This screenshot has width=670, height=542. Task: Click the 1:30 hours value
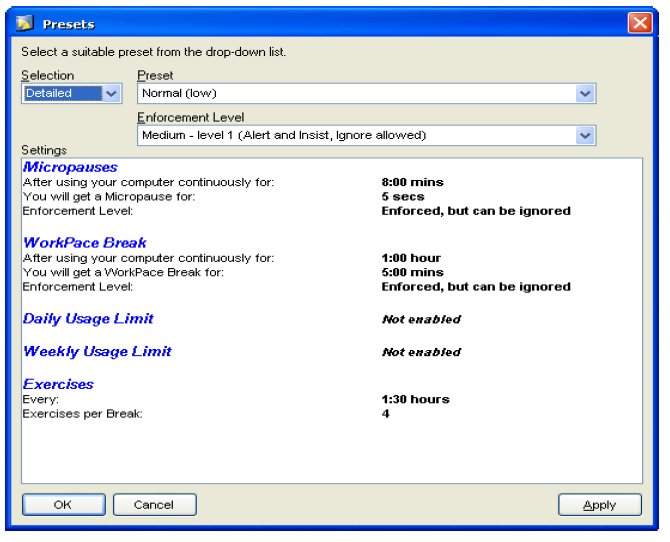pyautogui.click(x=415, y=399)
